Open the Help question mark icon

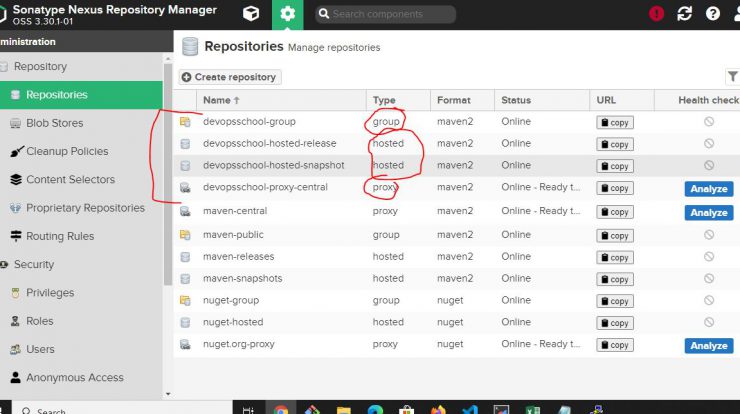click(713, 14)
